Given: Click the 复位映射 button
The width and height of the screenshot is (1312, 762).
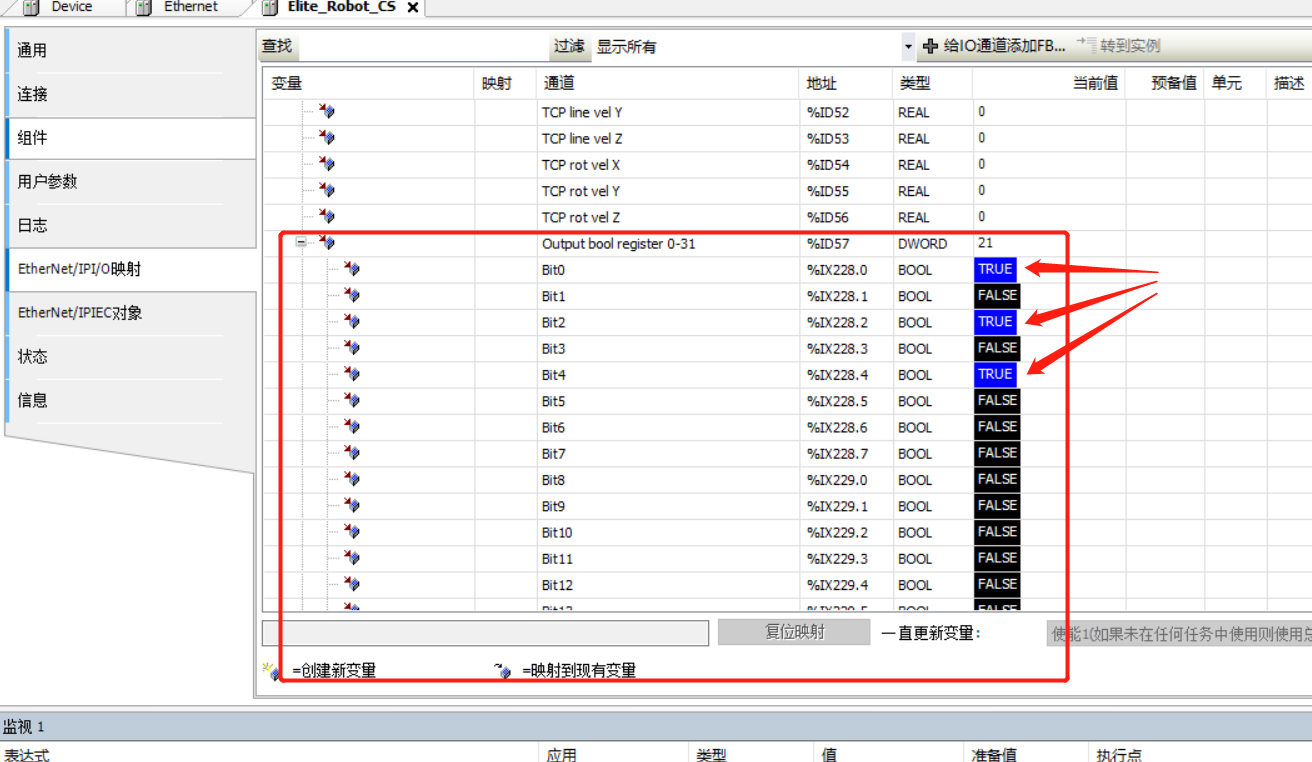Looking at the screenshot, I should pos(794,633).
